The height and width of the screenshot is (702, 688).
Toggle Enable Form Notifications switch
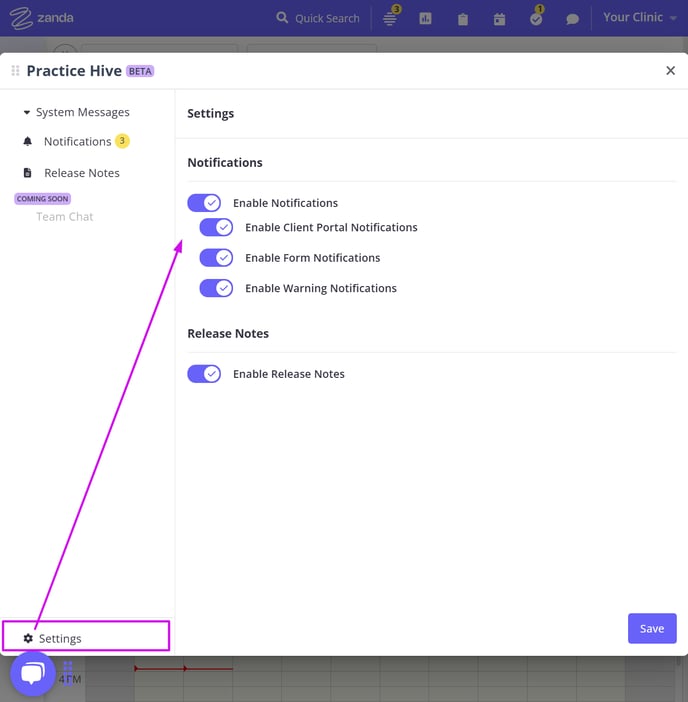pos(216,258)
